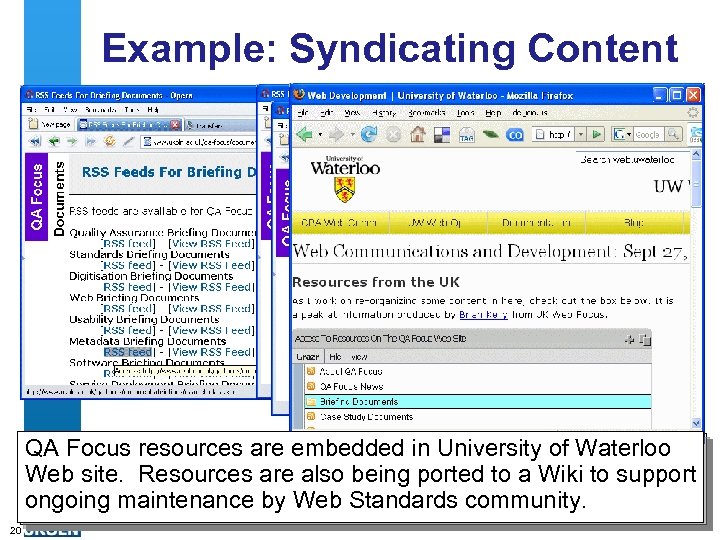Click RSS feed link under Standards Briefing Documents
This screenshot has height=540, width=720.
pos(129,265)
